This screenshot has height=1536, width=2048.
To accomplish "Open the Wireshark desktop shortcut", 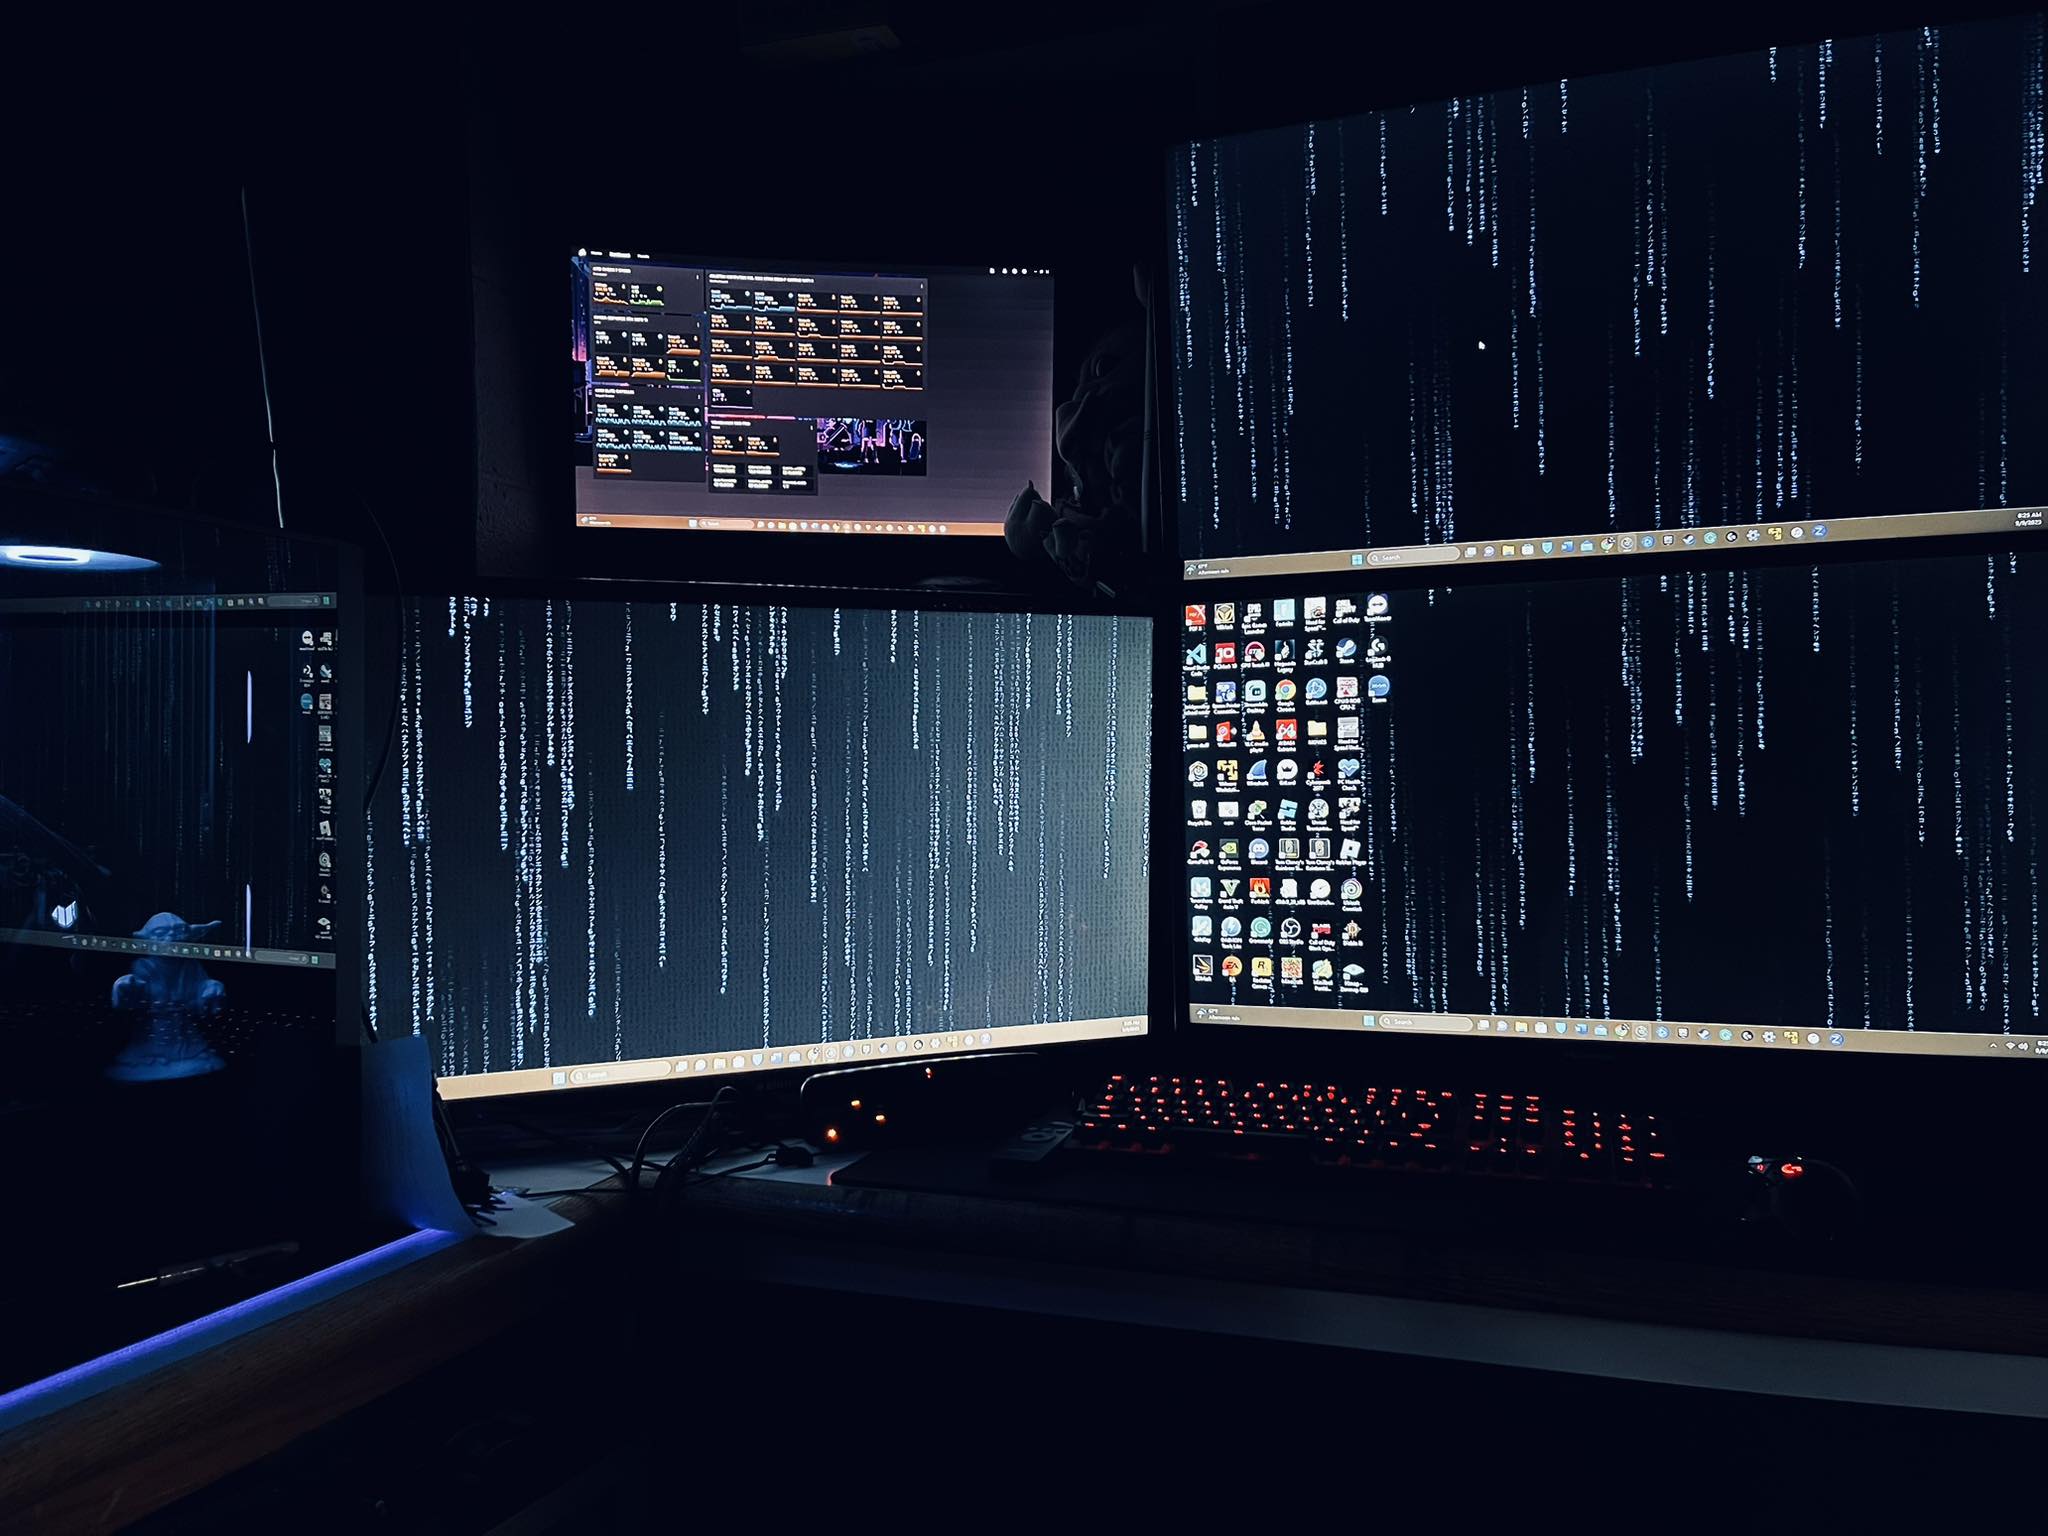I will [x=1256, y=770].
